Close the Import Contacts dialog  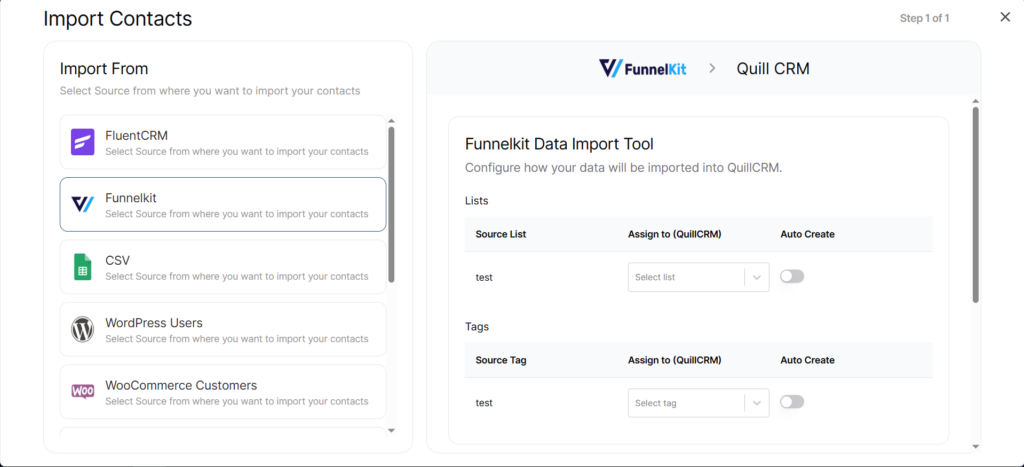tap(1005, 17)
